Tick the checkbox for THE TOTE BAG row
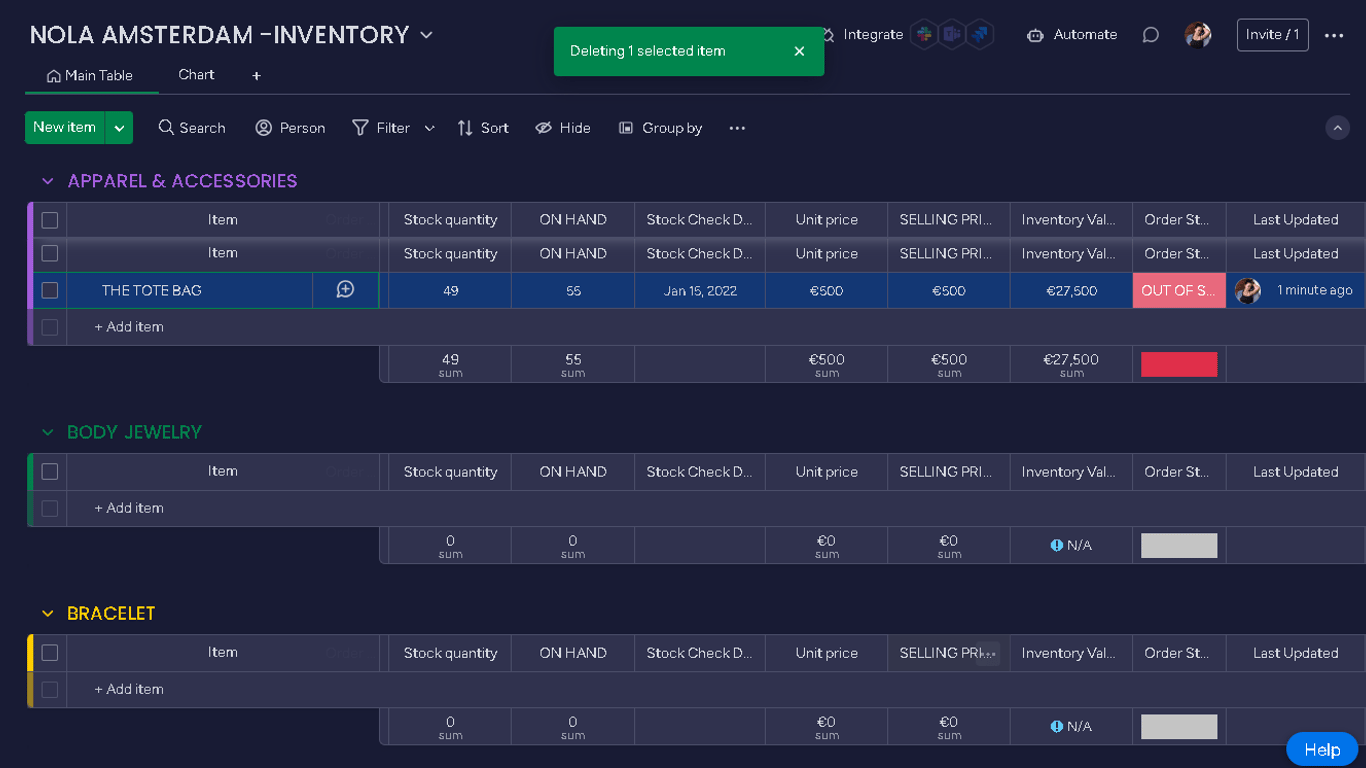This screenshot has width=1366, height=768. point(50,291)
